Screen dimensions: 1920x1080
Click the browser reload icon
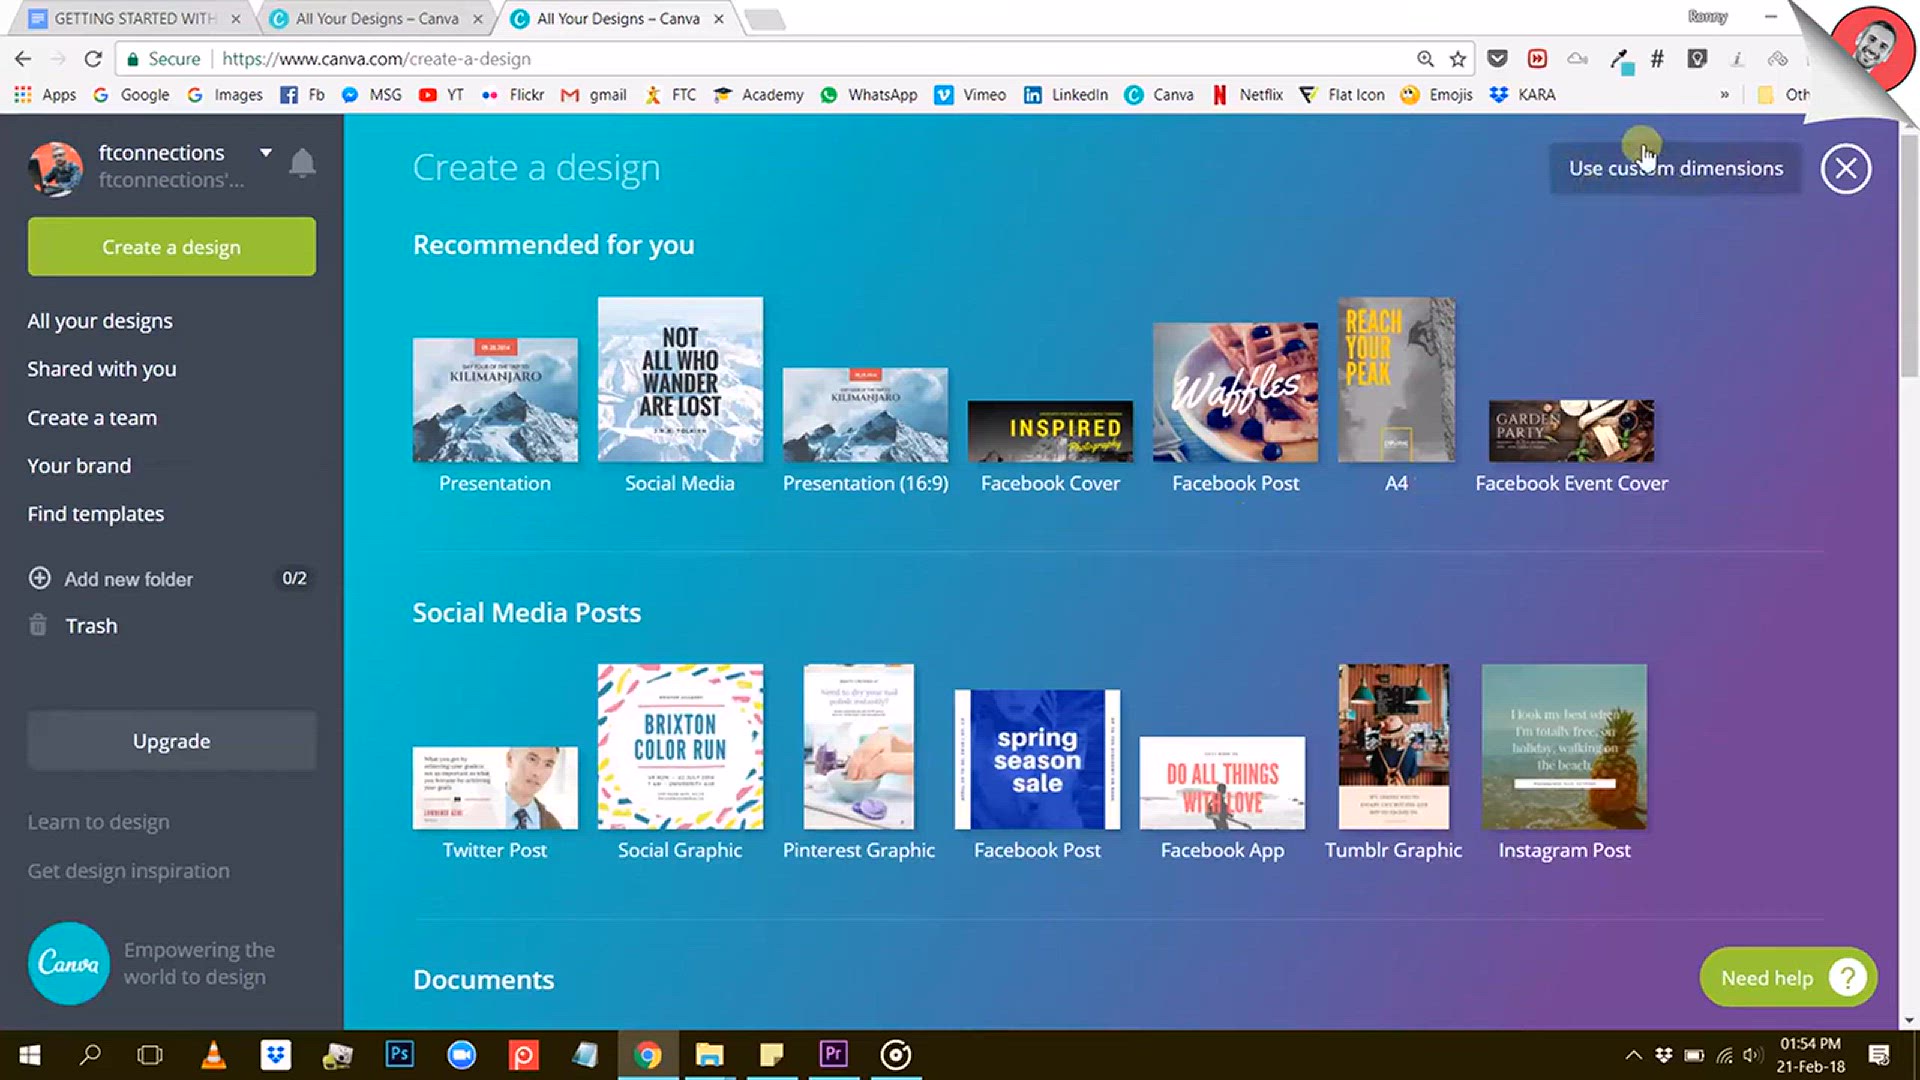point(93,59)
